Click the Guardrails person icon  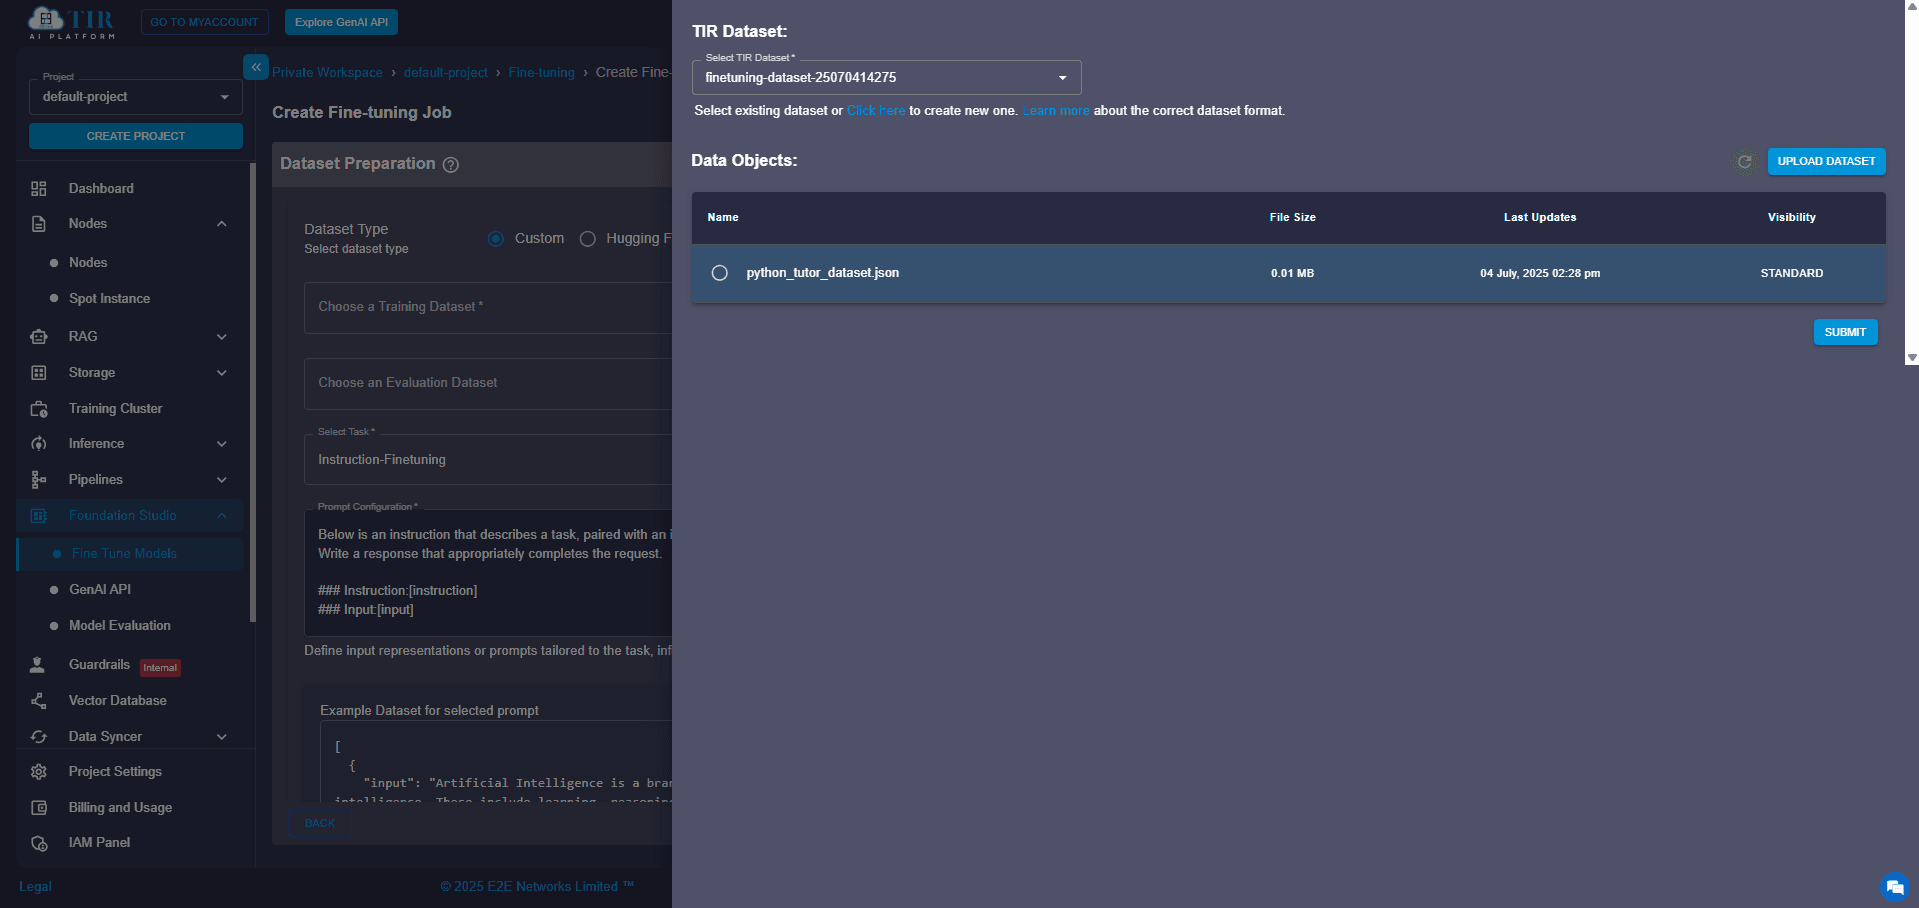[38, 665]
